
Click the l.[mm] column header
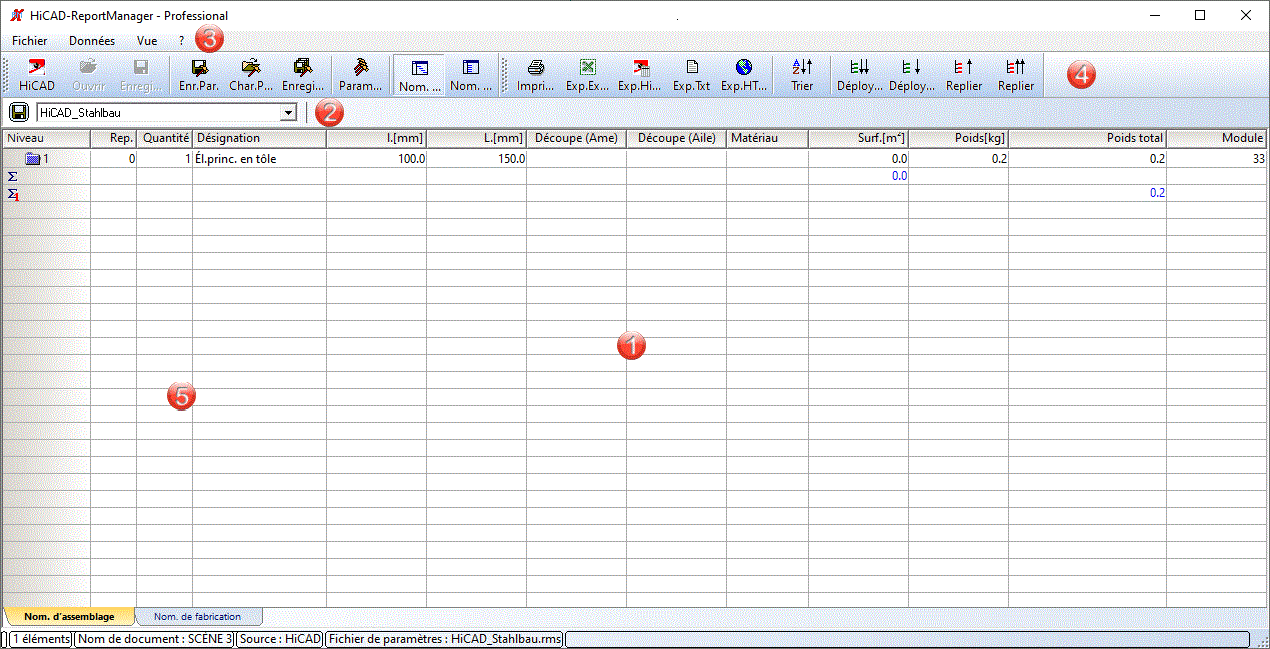coord(377,138)
